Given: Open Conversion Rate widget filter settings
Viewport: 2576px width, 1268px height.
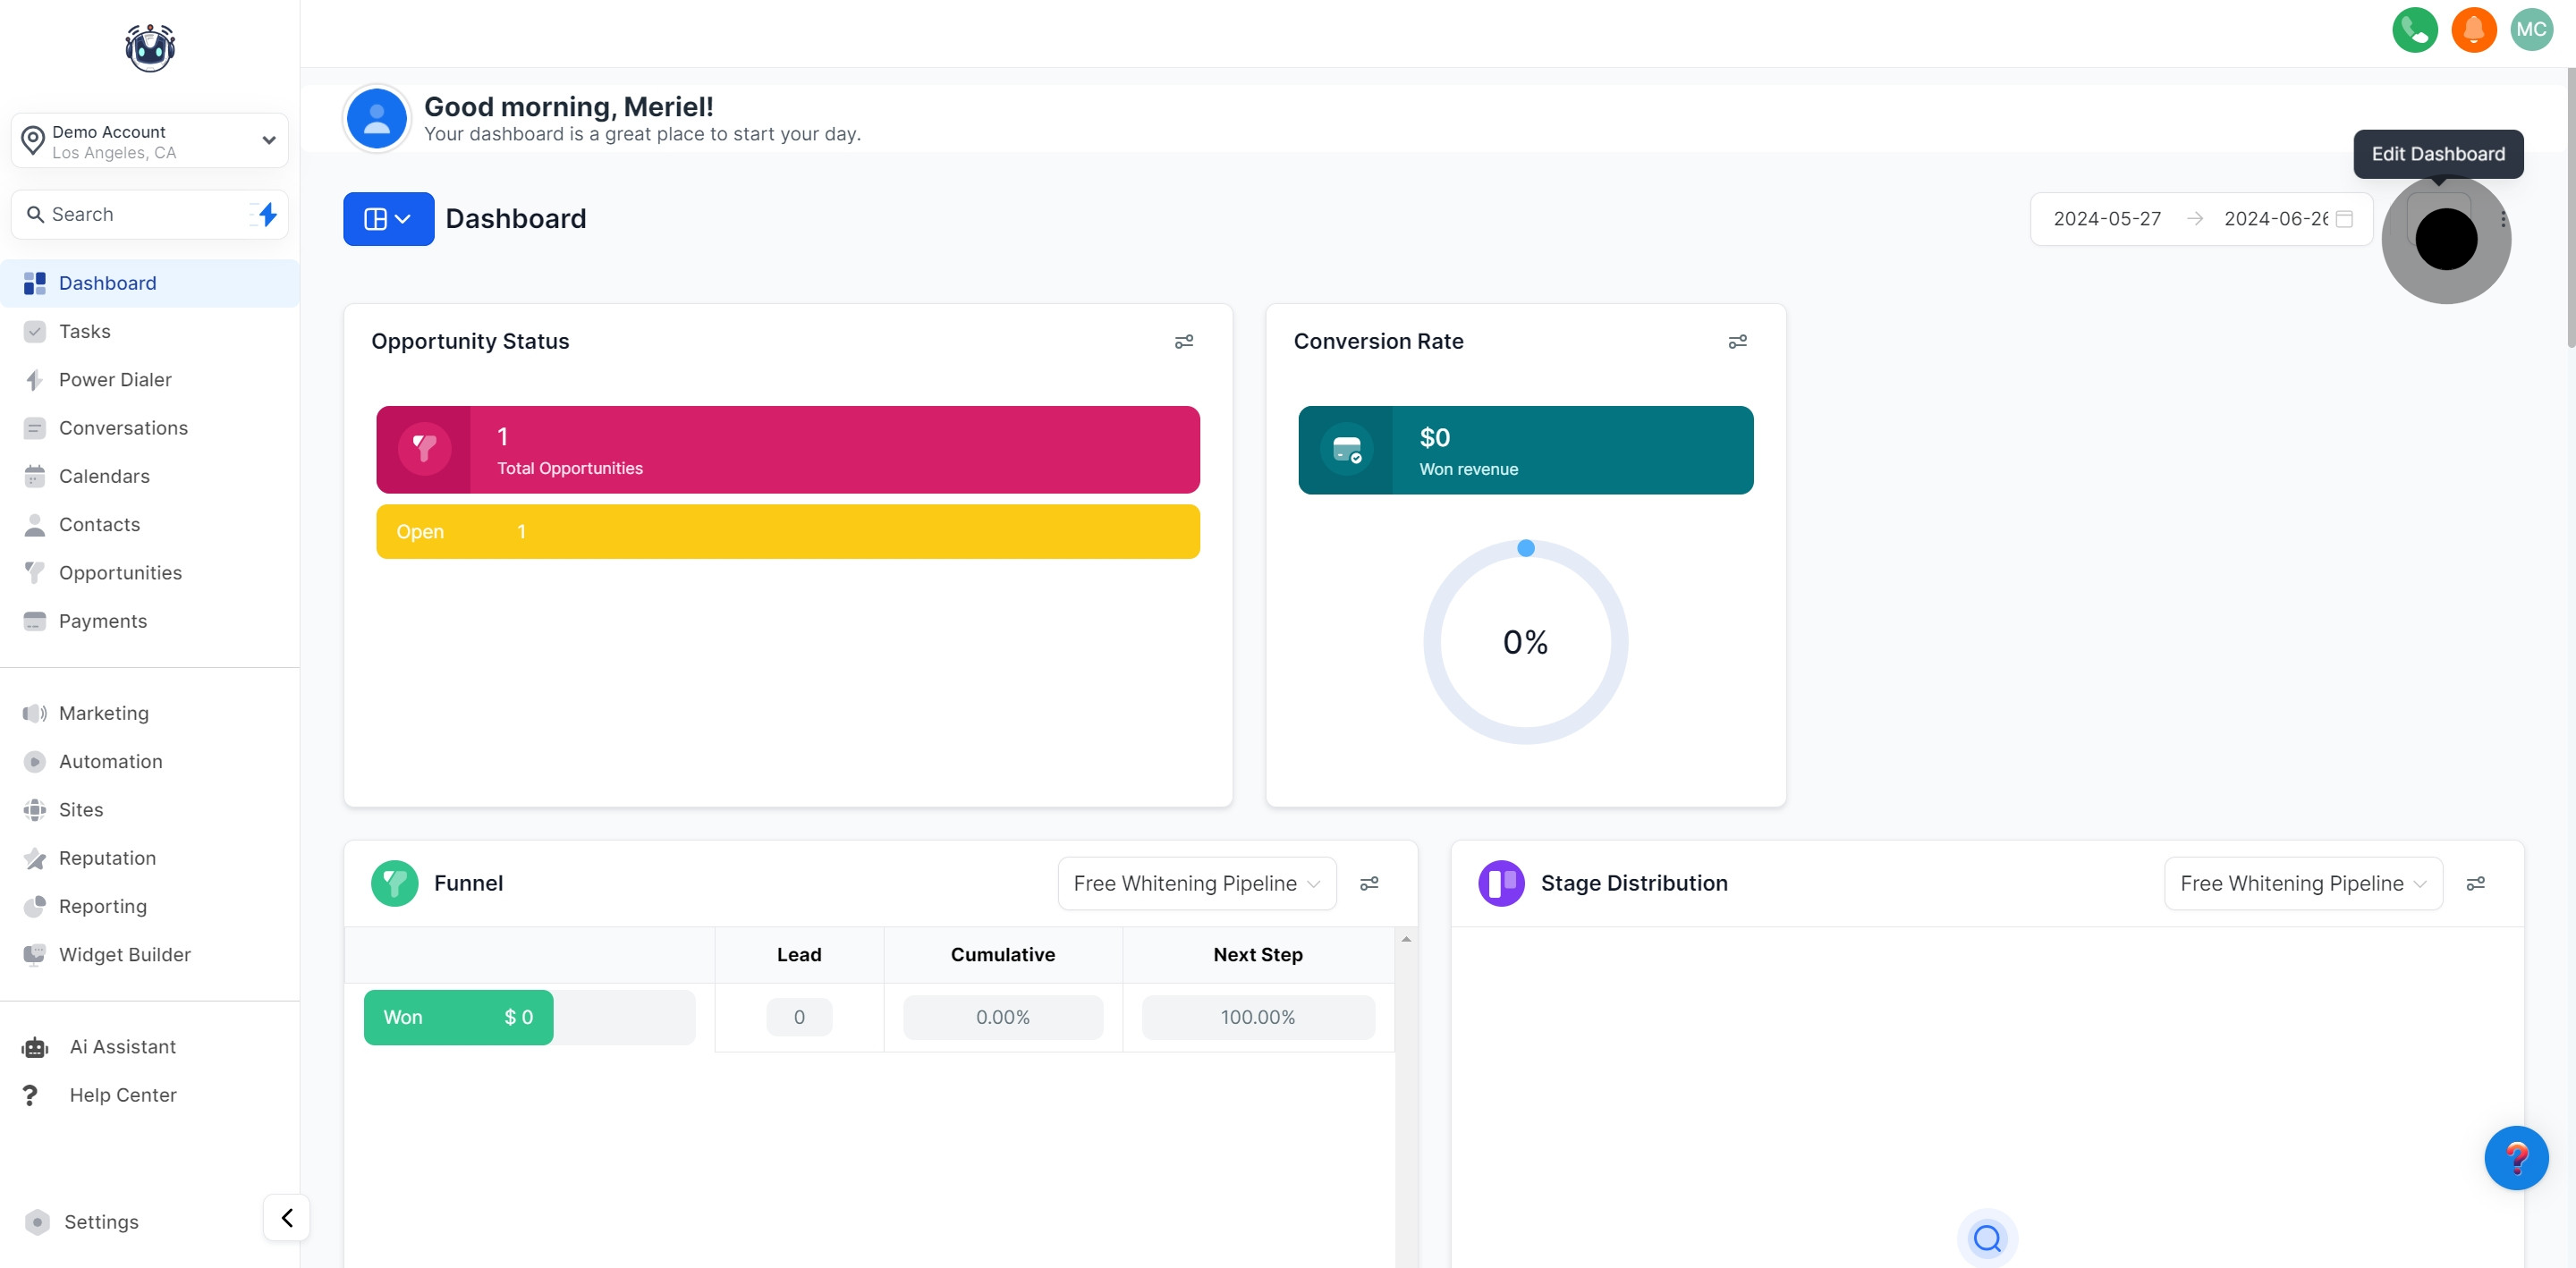Looking at the screenshot, I should (1737, 342).
